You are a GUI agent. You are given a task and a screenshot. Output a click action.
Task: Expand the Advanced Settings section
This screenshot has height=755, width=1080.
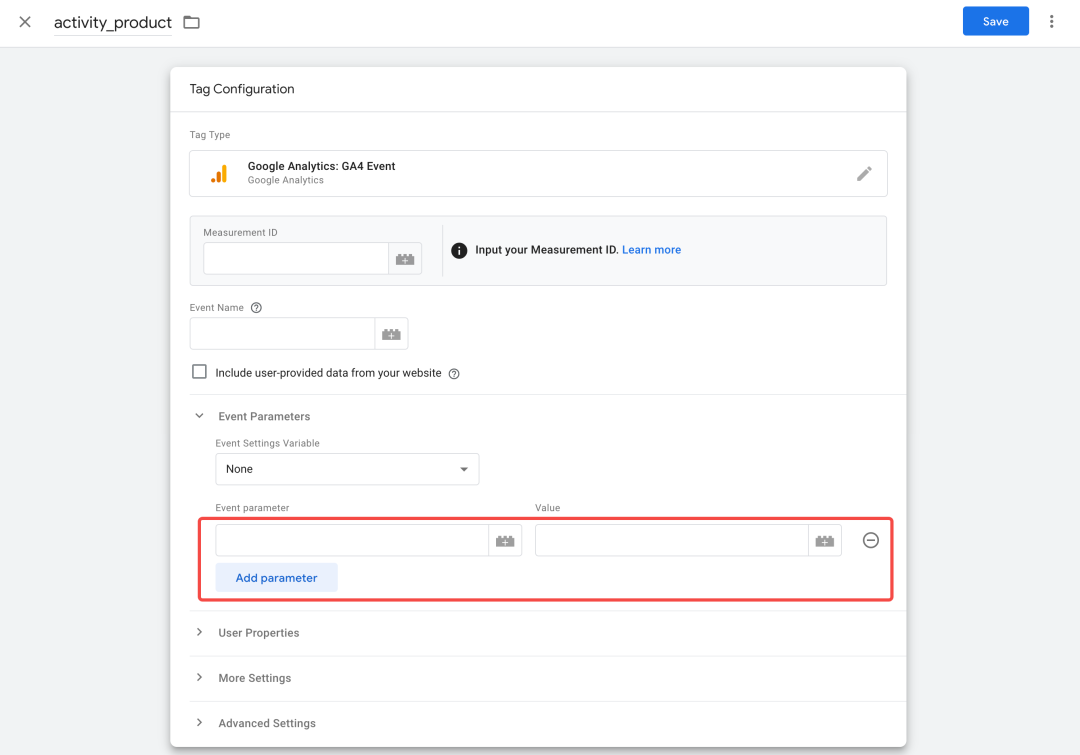(x=199, y=723)
